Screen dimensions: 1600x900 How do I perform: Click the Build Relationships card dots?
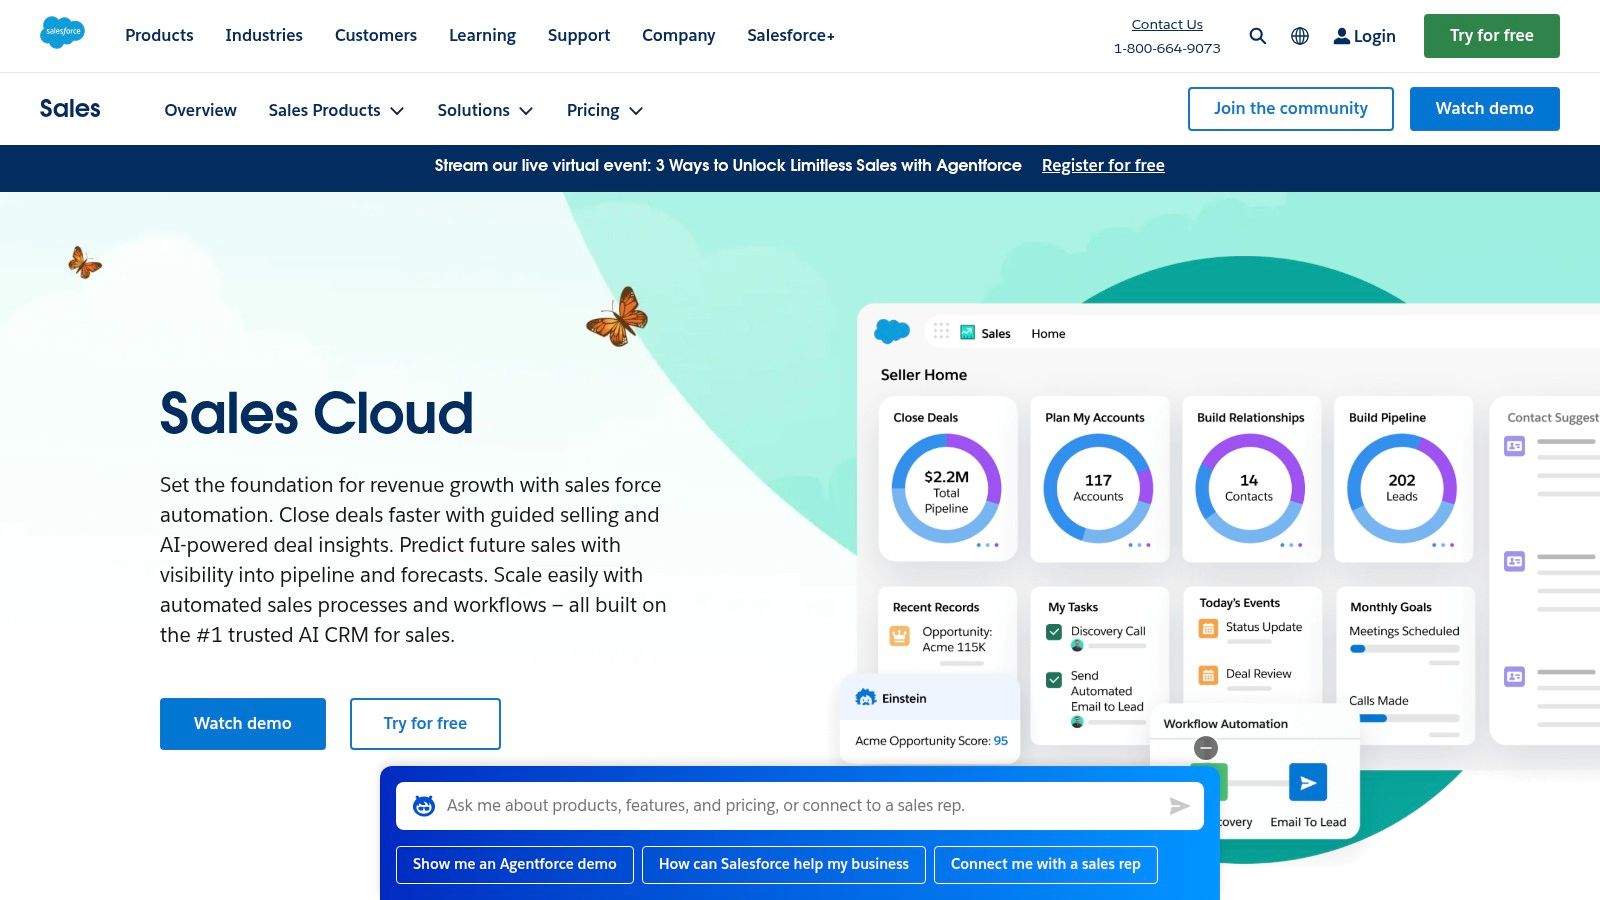pyautogui.click(x=1291, y=545)
